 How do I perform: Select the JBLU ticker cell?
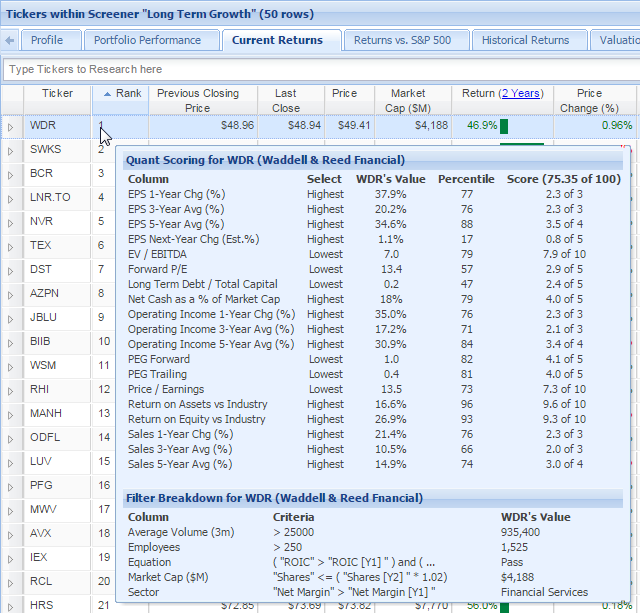[x=57, y=318]
